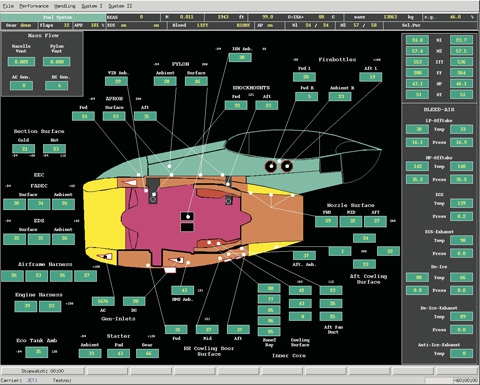Click the highlighted Fuel System header field
The width and height of the screenshot is (480, 385).
[53, 17]
